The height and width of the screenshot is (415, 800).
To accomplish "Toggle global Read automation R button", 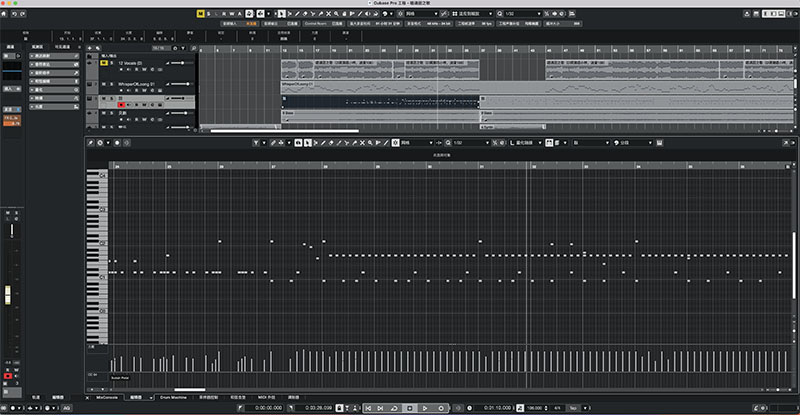I will [x=223, y=14].
